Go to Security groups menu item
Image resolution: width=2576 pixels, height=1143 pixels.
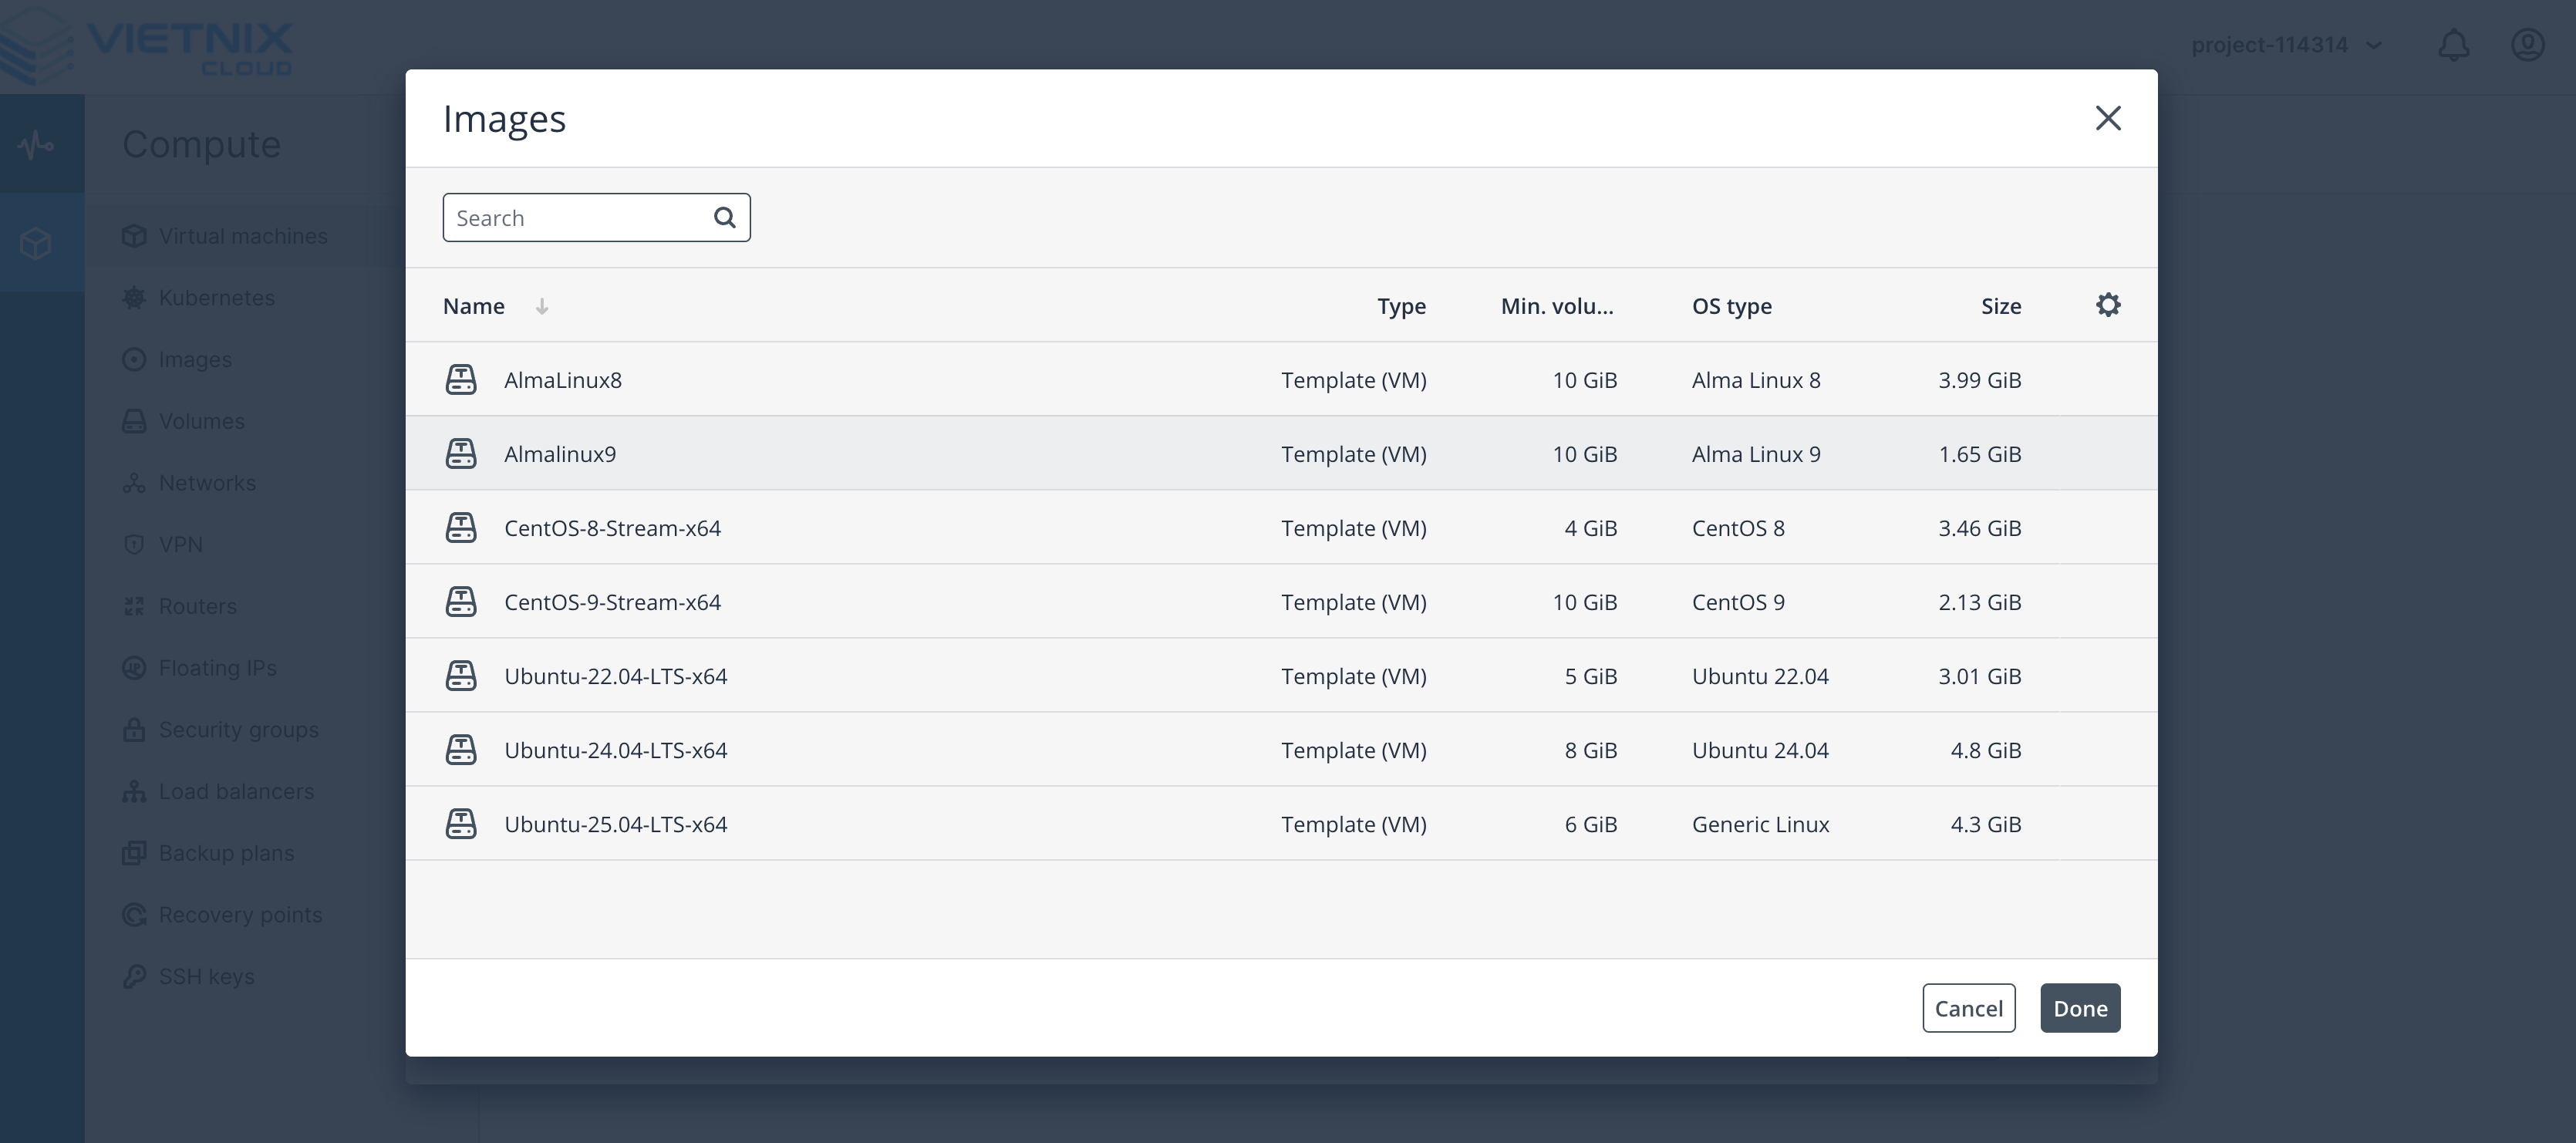click(238, 730)
